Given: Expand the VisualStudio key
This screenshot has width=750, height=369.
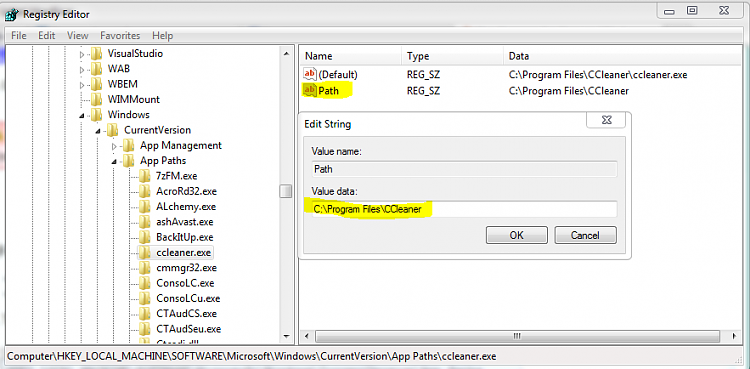Looking at the screenshot, I should [x=82, y=54].
